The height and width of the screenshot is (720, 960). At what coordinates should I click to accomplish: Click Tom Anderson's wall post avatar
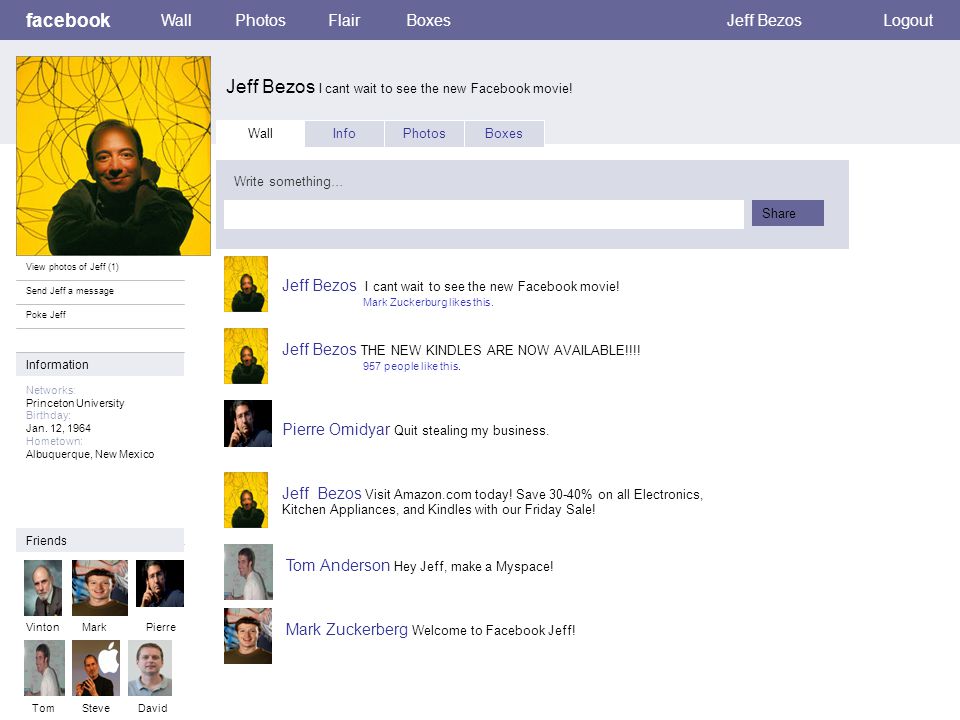249,572
